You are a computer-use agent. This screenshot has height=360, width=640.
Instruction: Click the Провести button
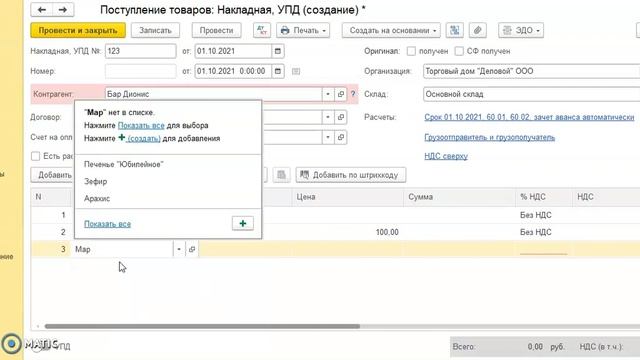pyautogui.click(x=216, y=30)
